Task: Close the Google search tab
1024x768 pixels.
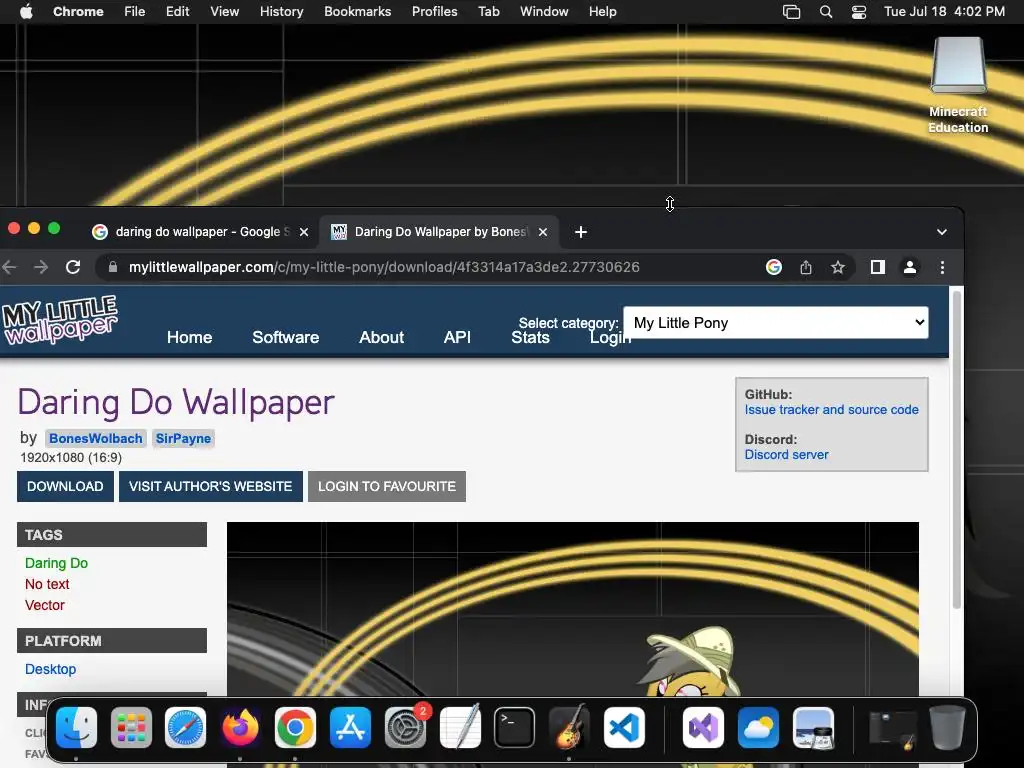Action: pos(304,232)
